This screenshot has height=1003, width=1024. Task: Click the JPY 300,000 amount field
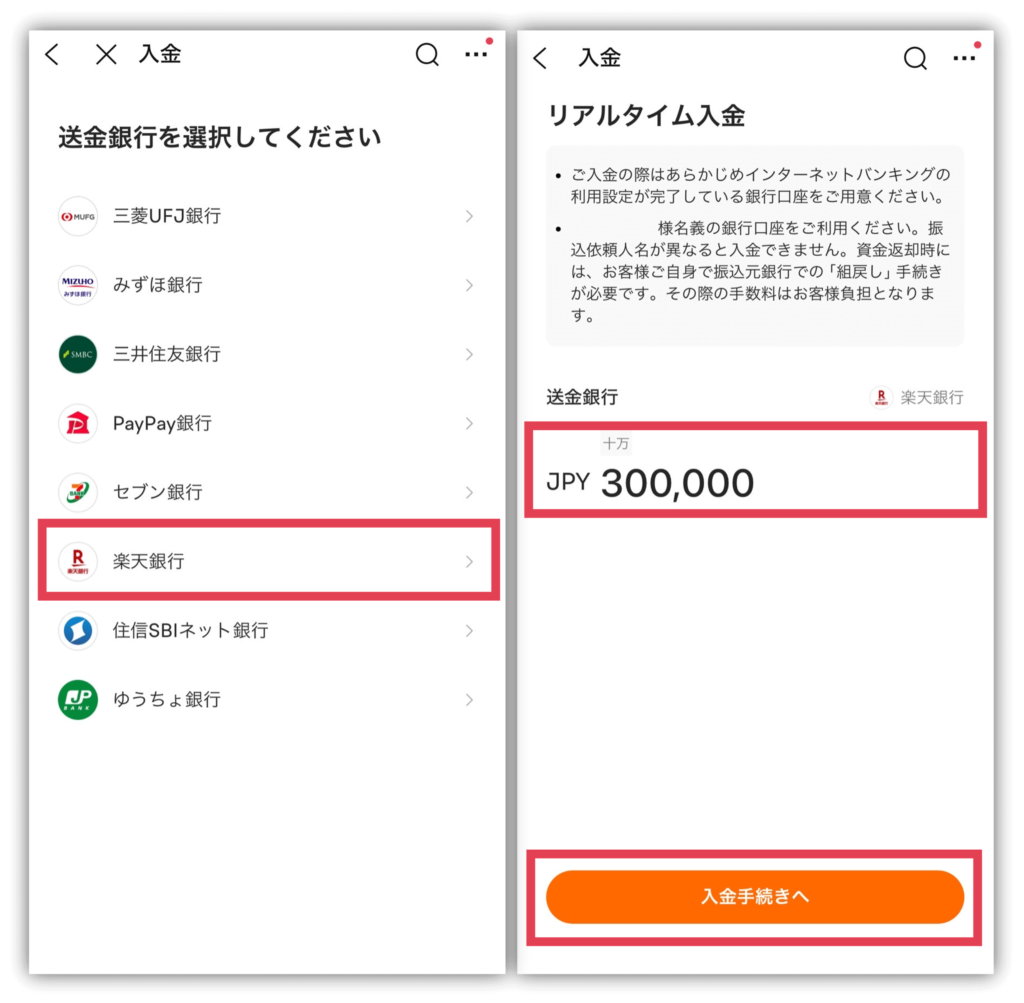coord(756,470)
